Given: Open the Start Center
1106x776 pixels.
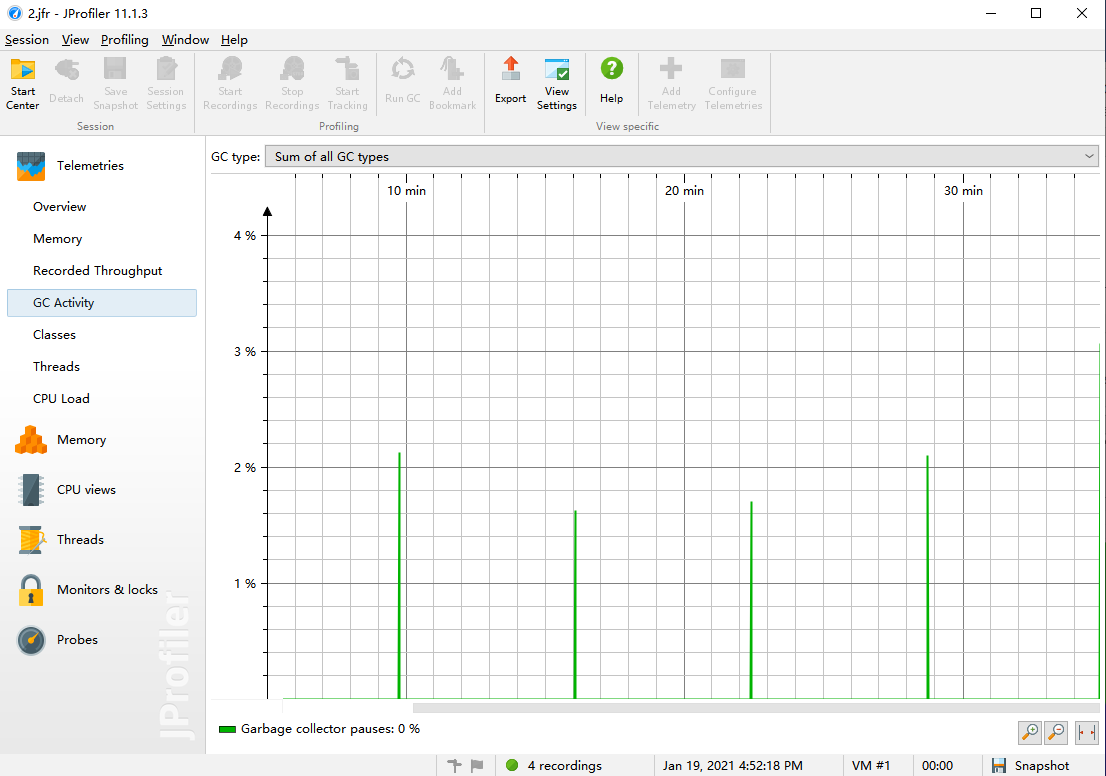Looking at the screenshot, I should 23,83.
